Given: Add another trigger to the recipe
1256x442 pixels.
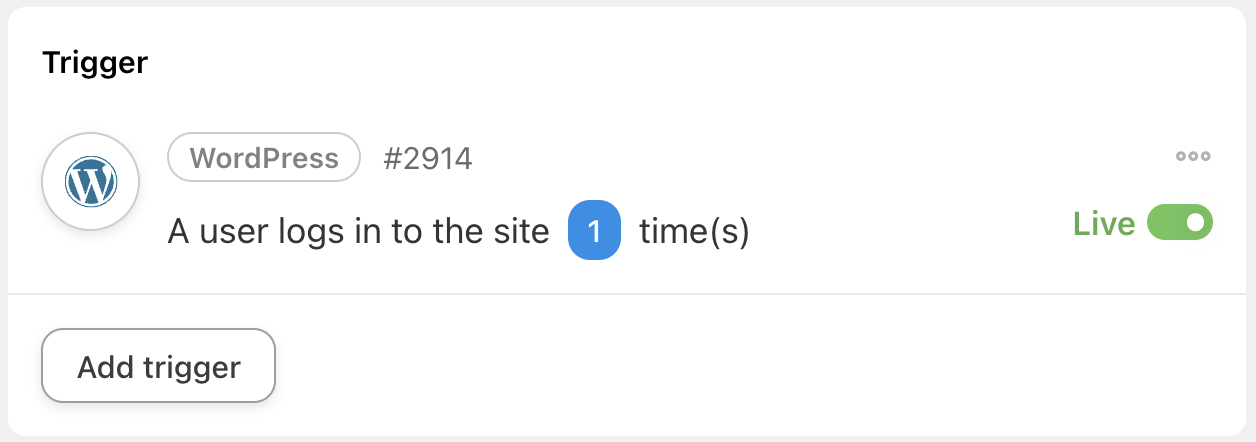Looking at the screenshot, I should 158,366.
